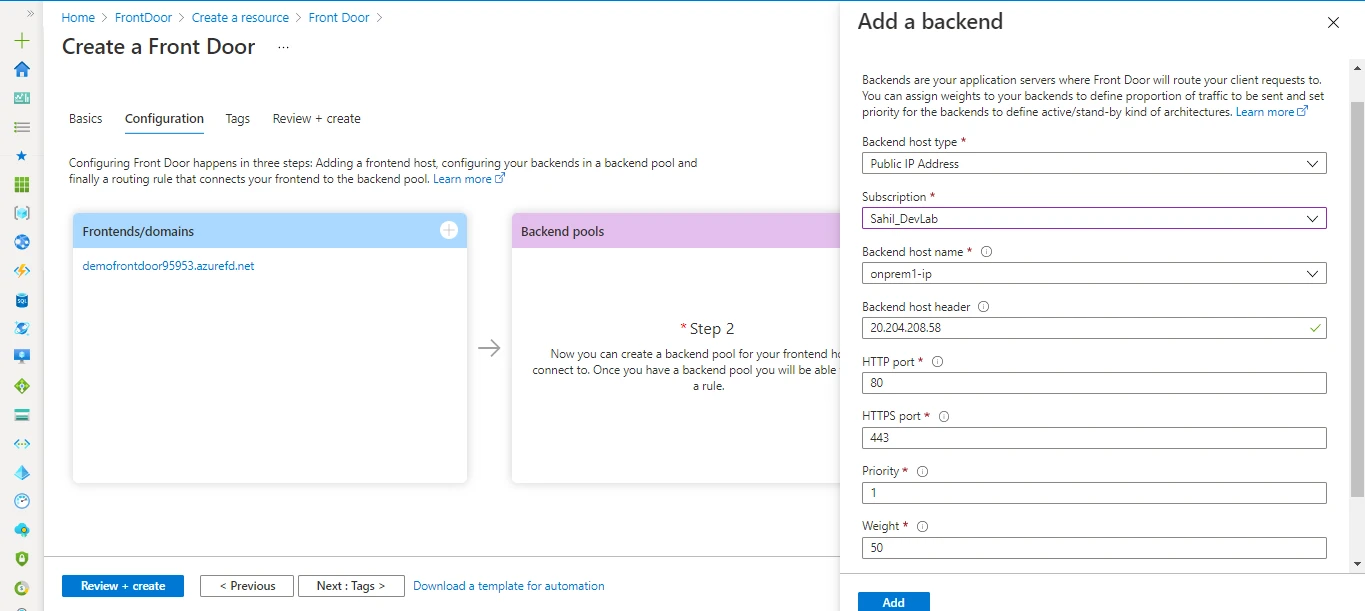Viewport: 1365px width, 611px height.
Task: Select the Tags tab
Action: [x=237, y=118]
